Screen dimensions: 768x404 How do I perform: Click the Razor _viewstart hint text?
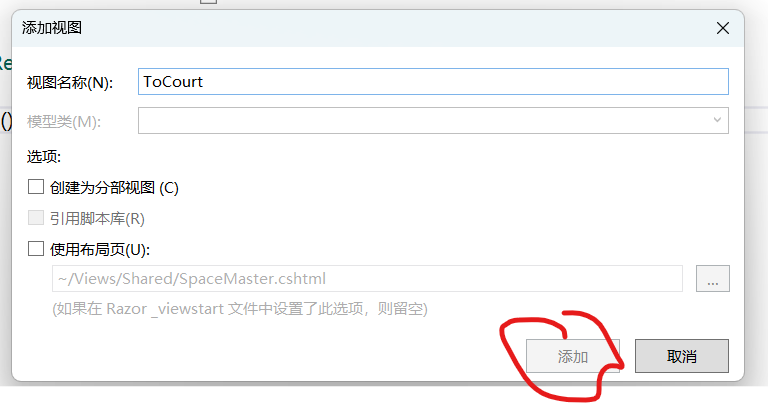tap(240, 309)
